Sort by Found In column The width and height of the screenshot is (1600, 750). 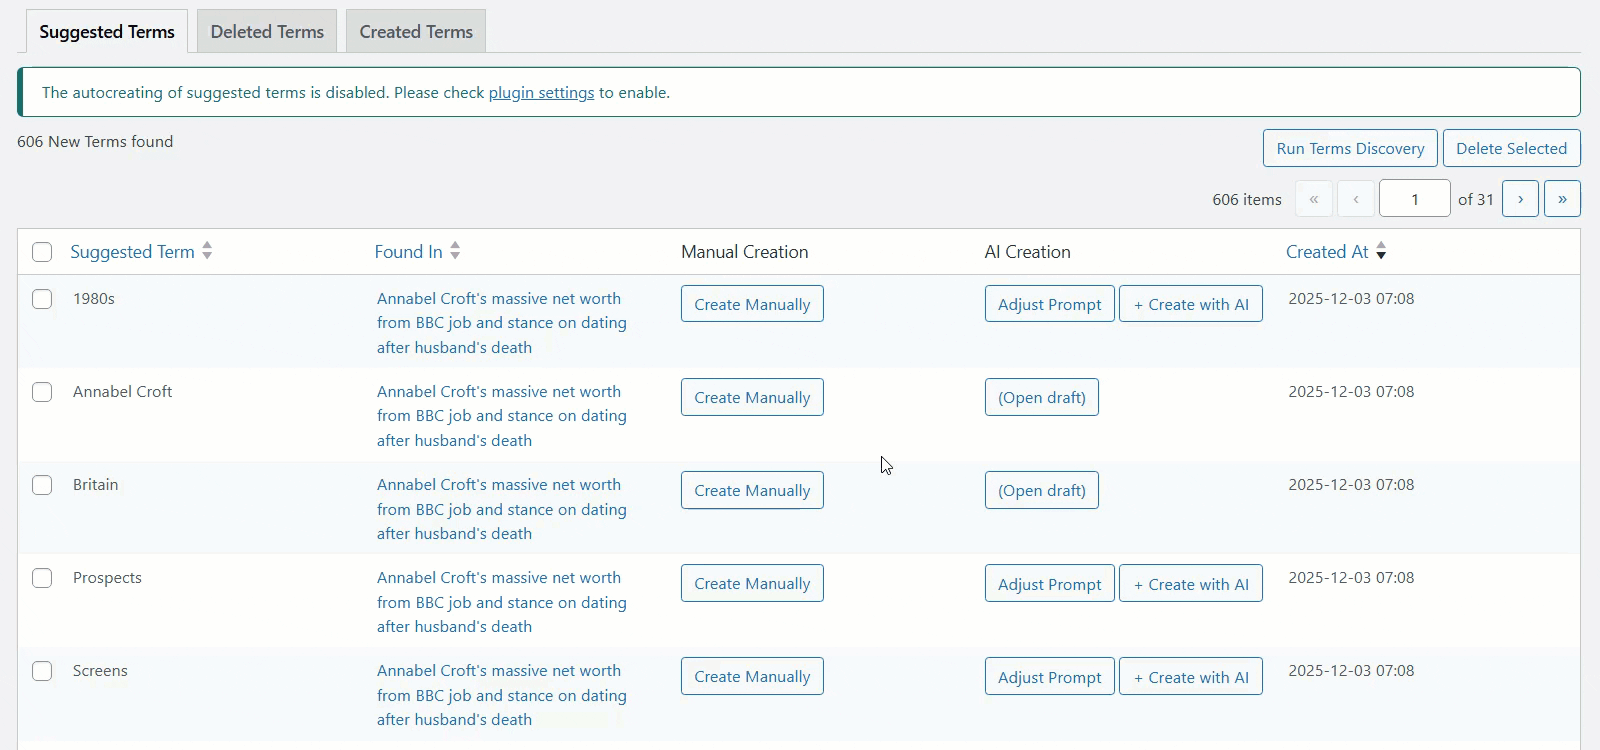[408, 252]
